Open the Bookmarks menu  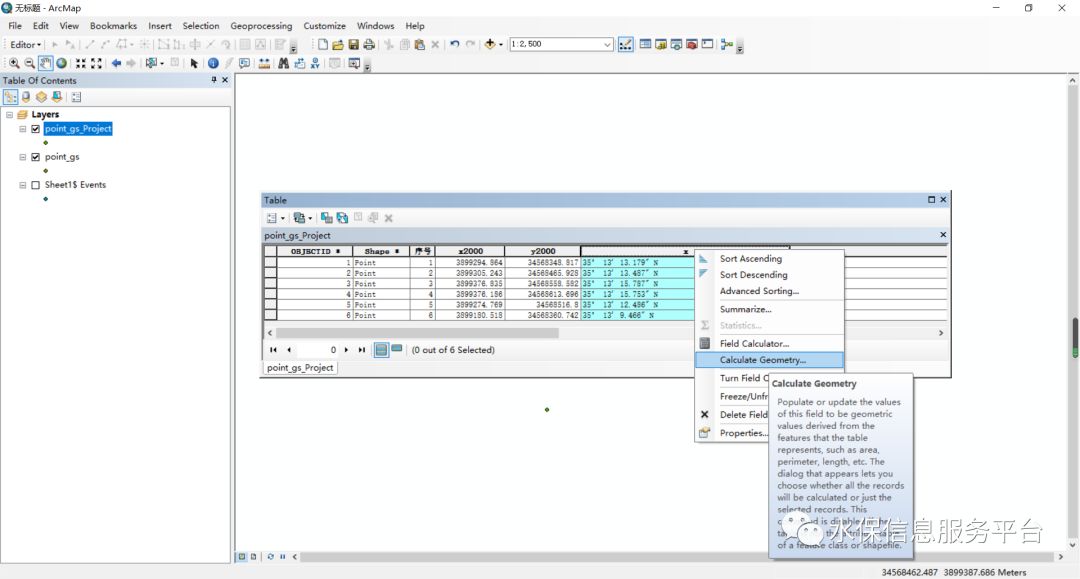[x=114, y=26]
